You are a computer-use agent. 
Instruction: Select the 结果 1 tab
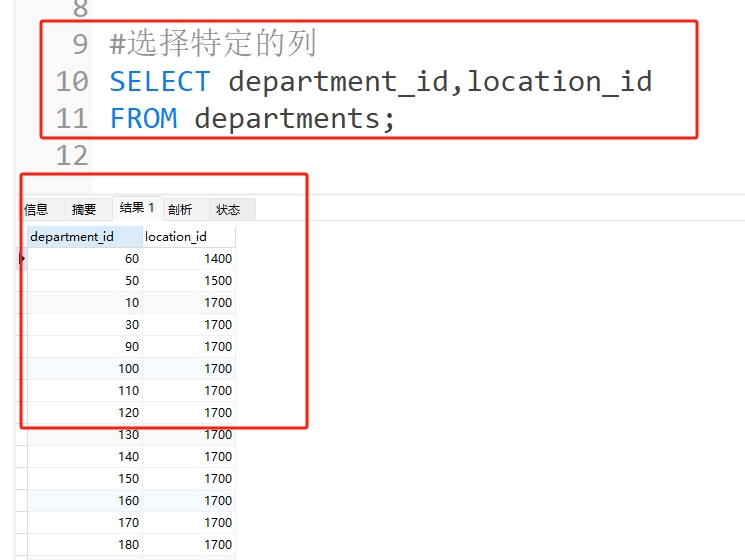tap(137, 208)
